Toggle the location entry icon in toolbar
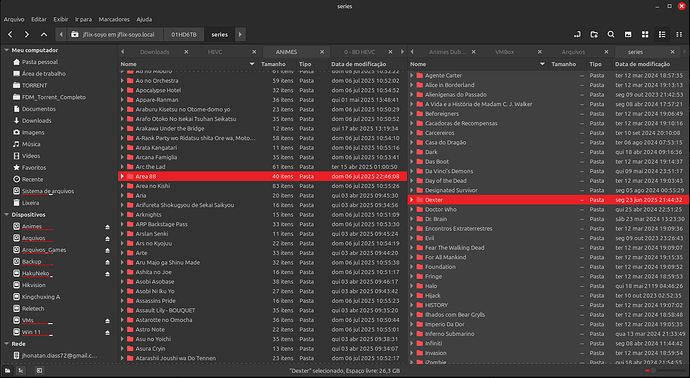 577,34
